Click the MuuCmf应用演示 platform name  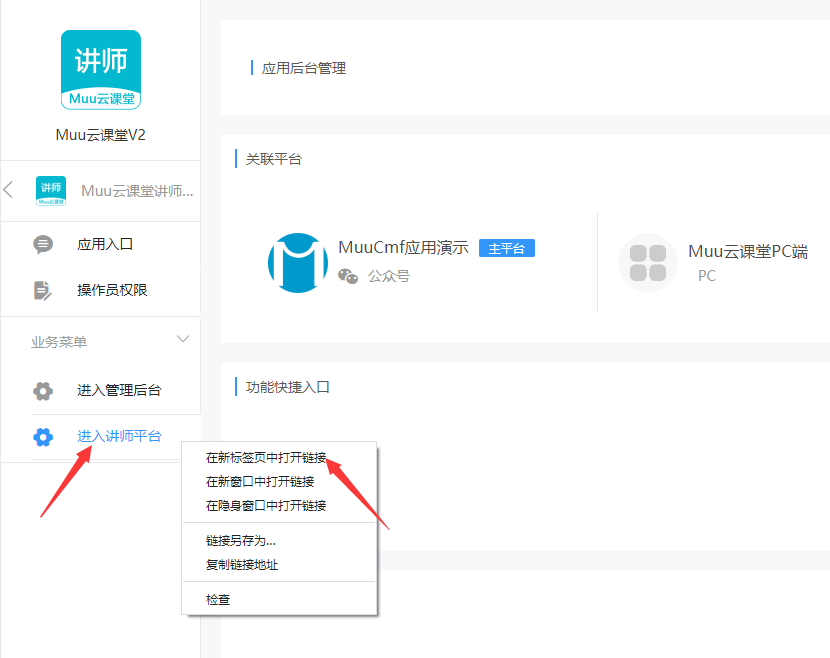[x=403, y=247]
